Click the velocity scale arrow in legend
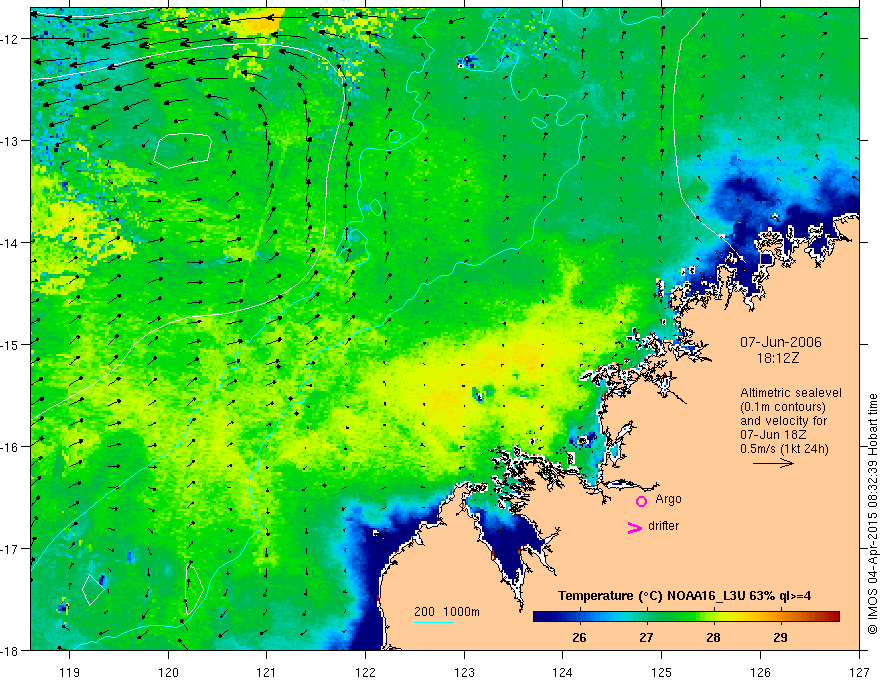This screenshot has height=680, width=880. [x=773, y=463]
